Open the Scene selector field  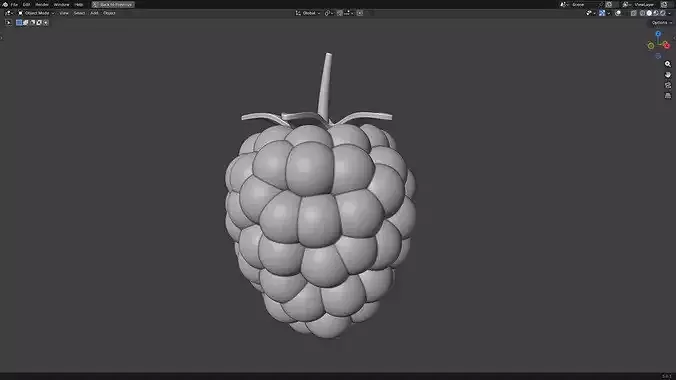pyautogui.click(x=583, y=5)
